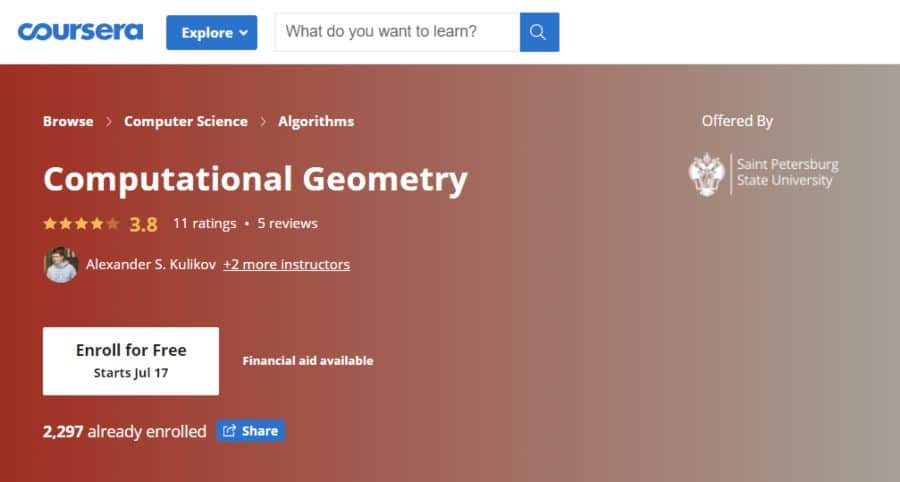Click the Share button
The image size is (900, 482).
pos(251,431)
